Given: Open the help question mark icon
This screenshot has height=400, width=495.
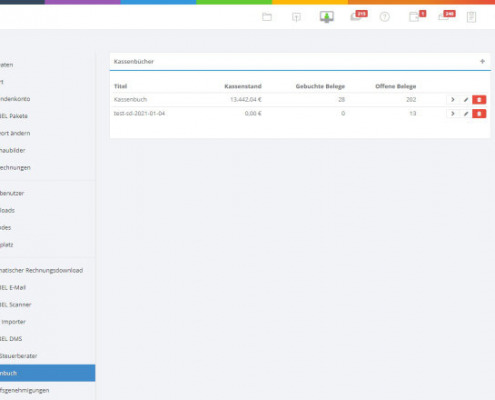Looking at the screenshot, I should (x=385, y=17).
